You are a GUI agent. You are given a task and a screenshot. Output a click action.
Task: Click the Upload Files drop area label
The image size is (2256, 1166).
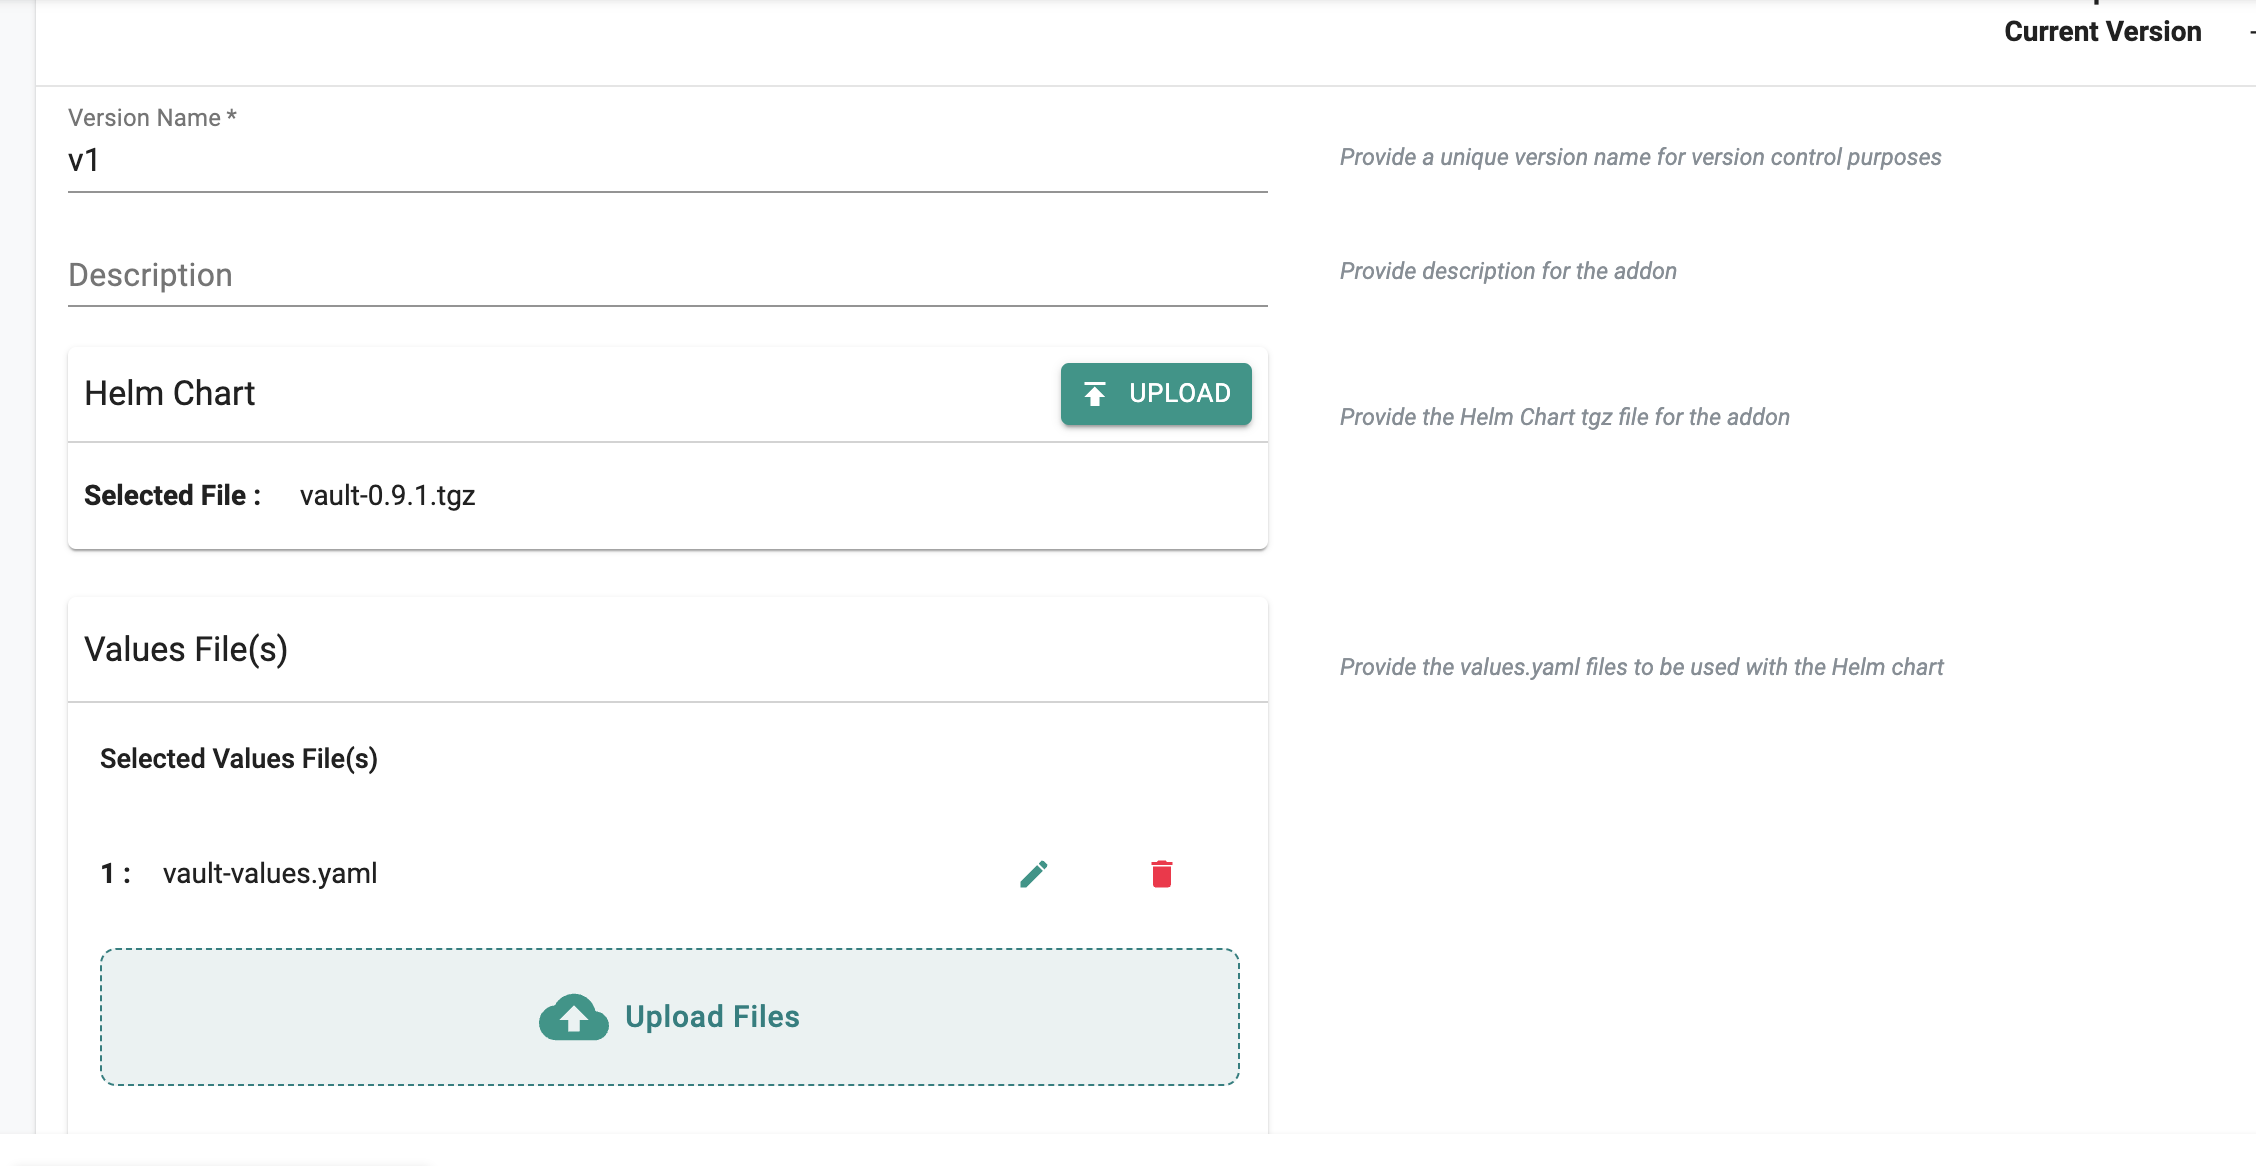(712, 1017)
